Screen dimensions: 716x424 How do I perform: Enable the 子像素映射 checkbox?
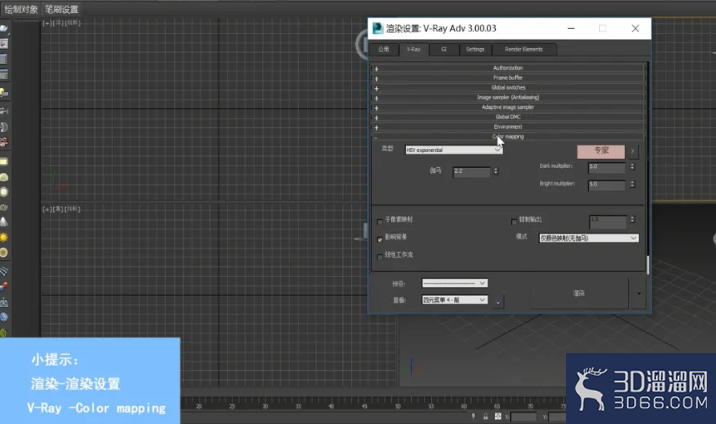[379, 221]
